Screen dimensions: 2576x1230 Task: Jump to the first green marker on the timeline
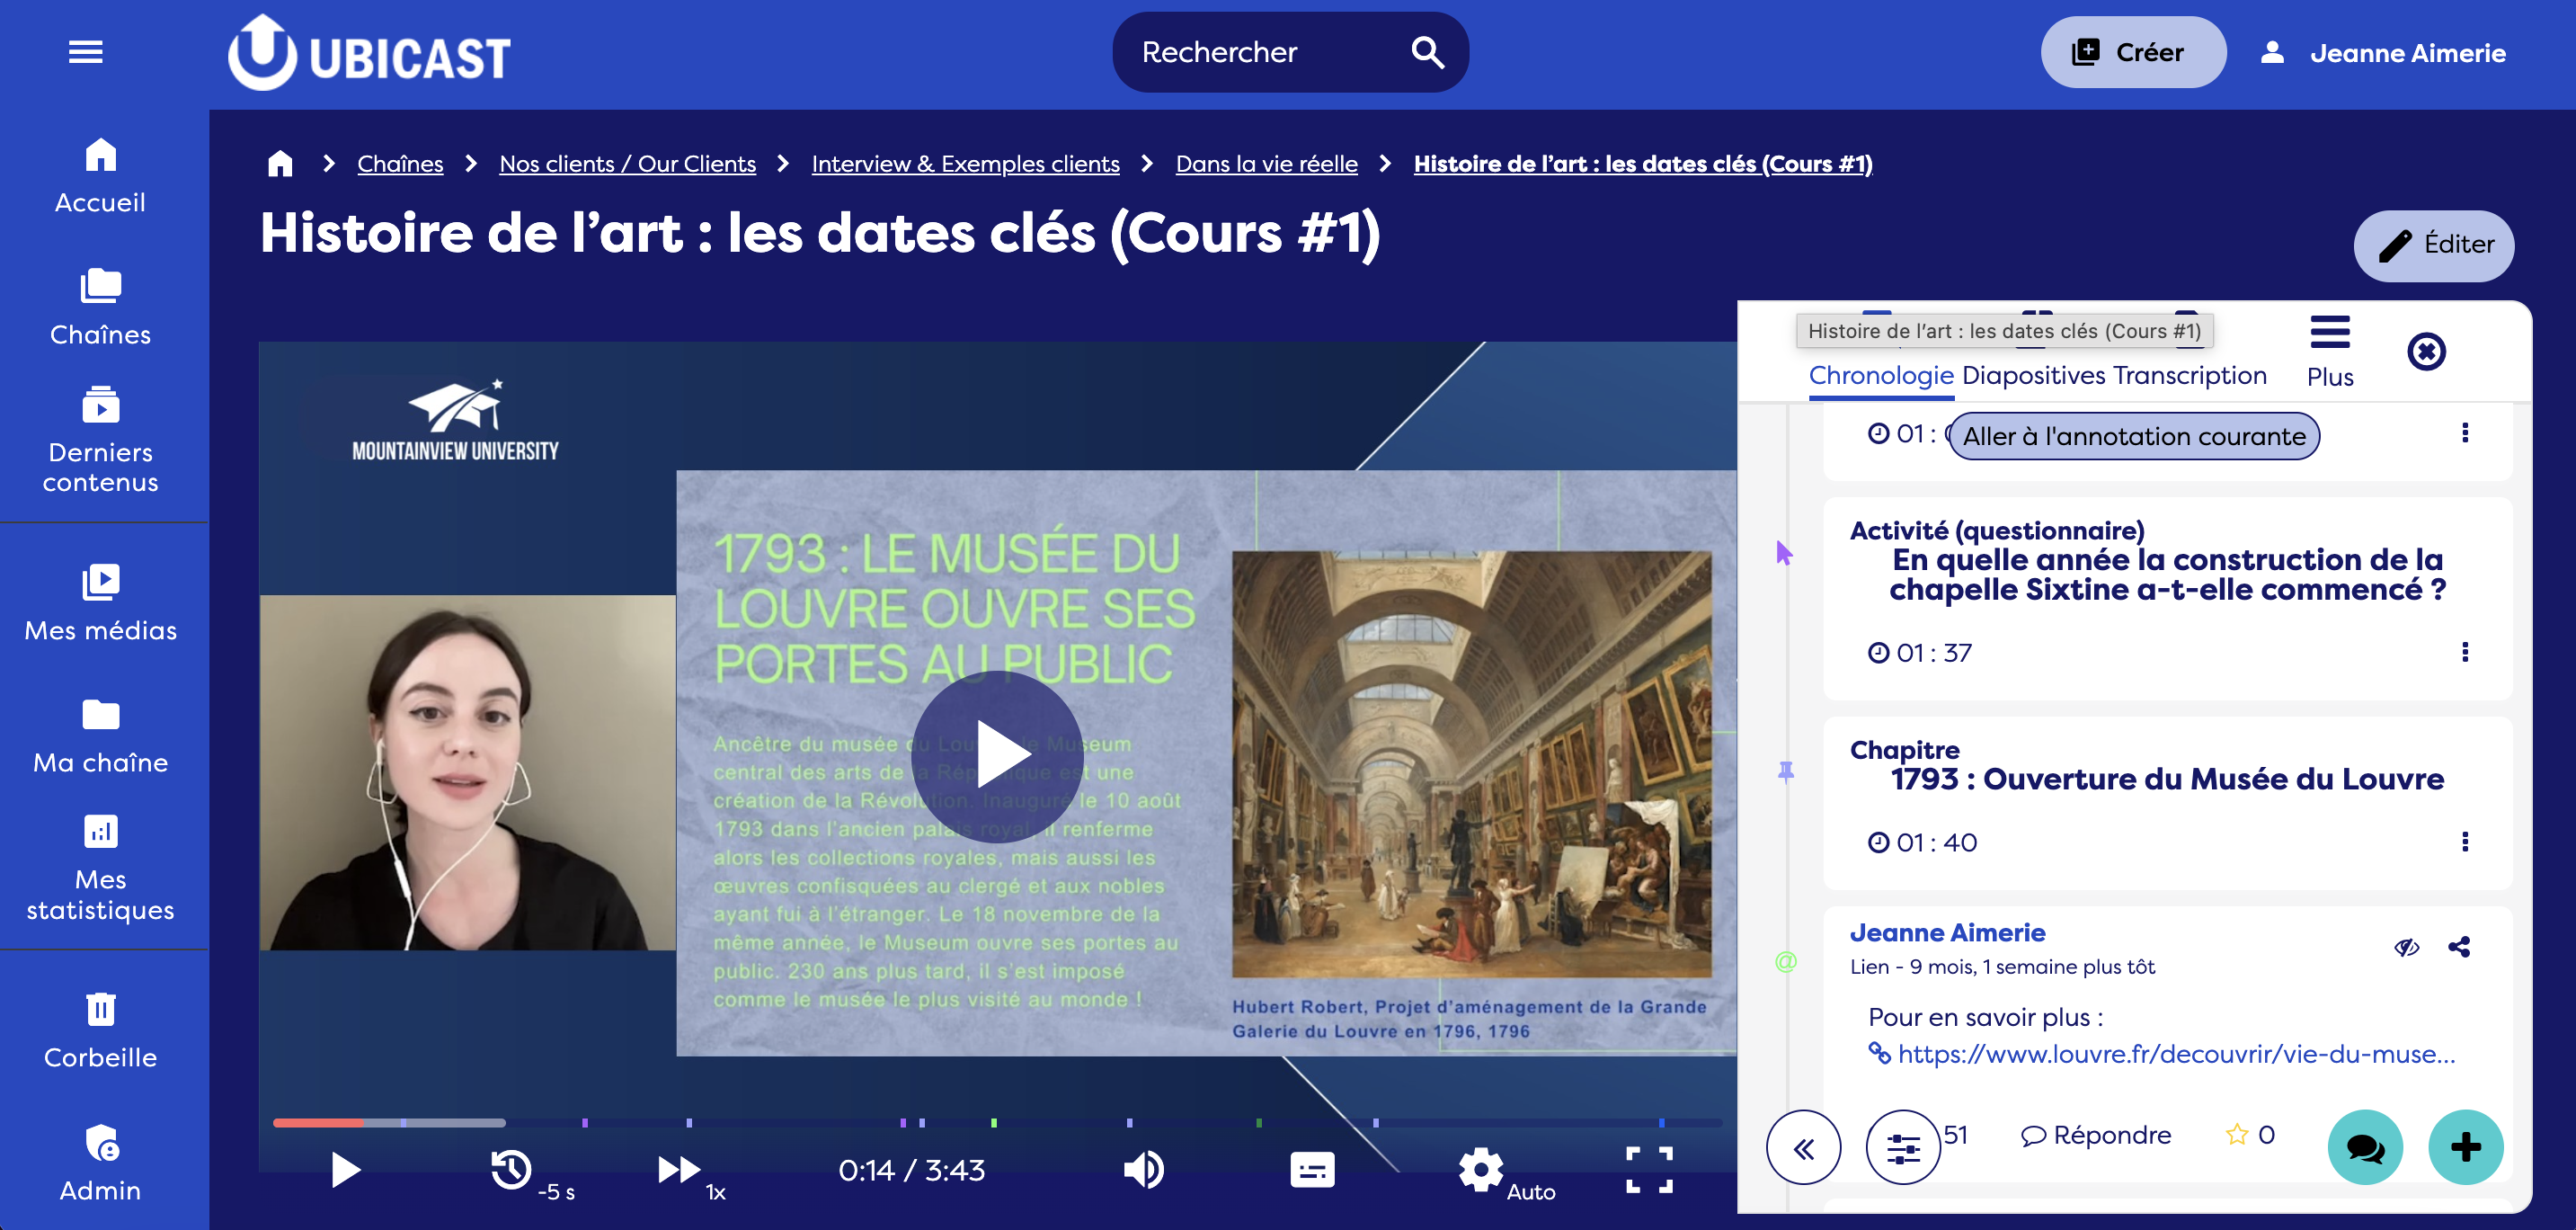994,1123
